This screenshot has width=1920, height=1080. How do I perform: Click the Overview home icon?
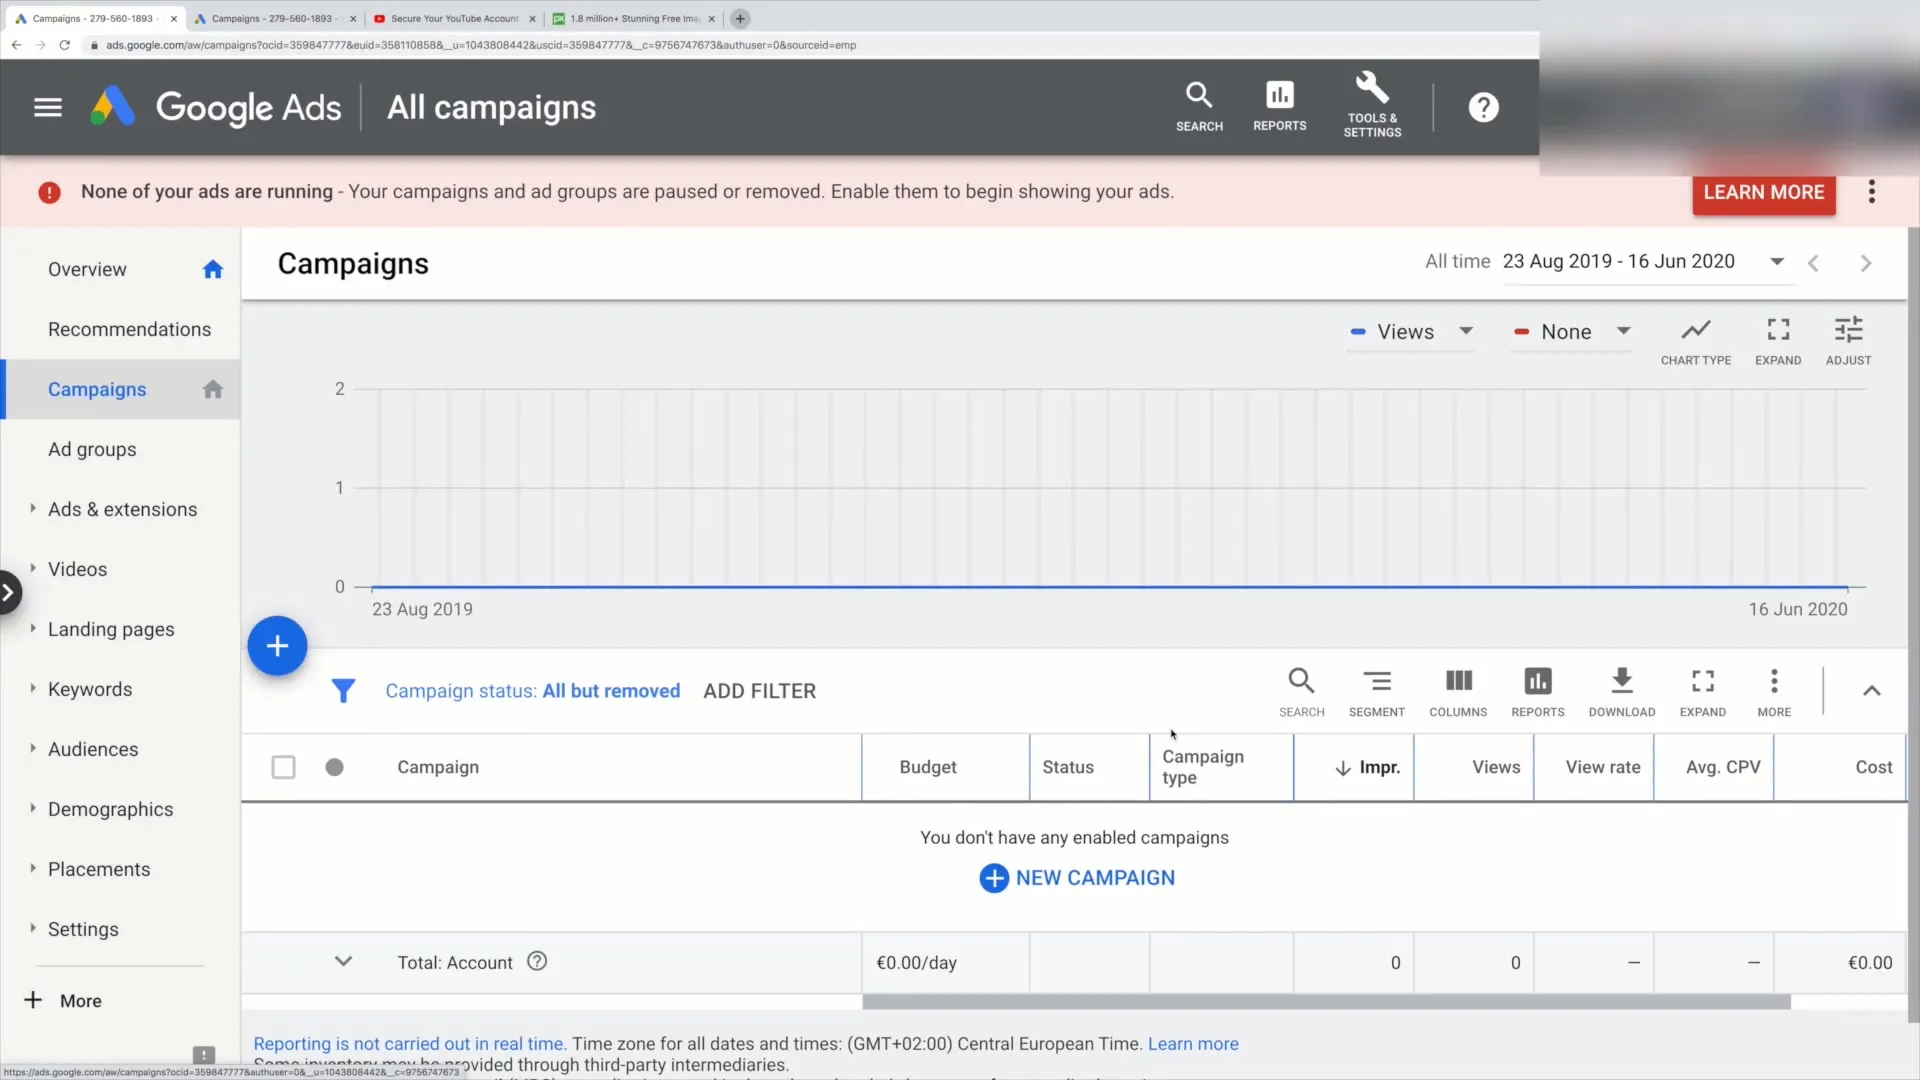[x=212, y=269]
